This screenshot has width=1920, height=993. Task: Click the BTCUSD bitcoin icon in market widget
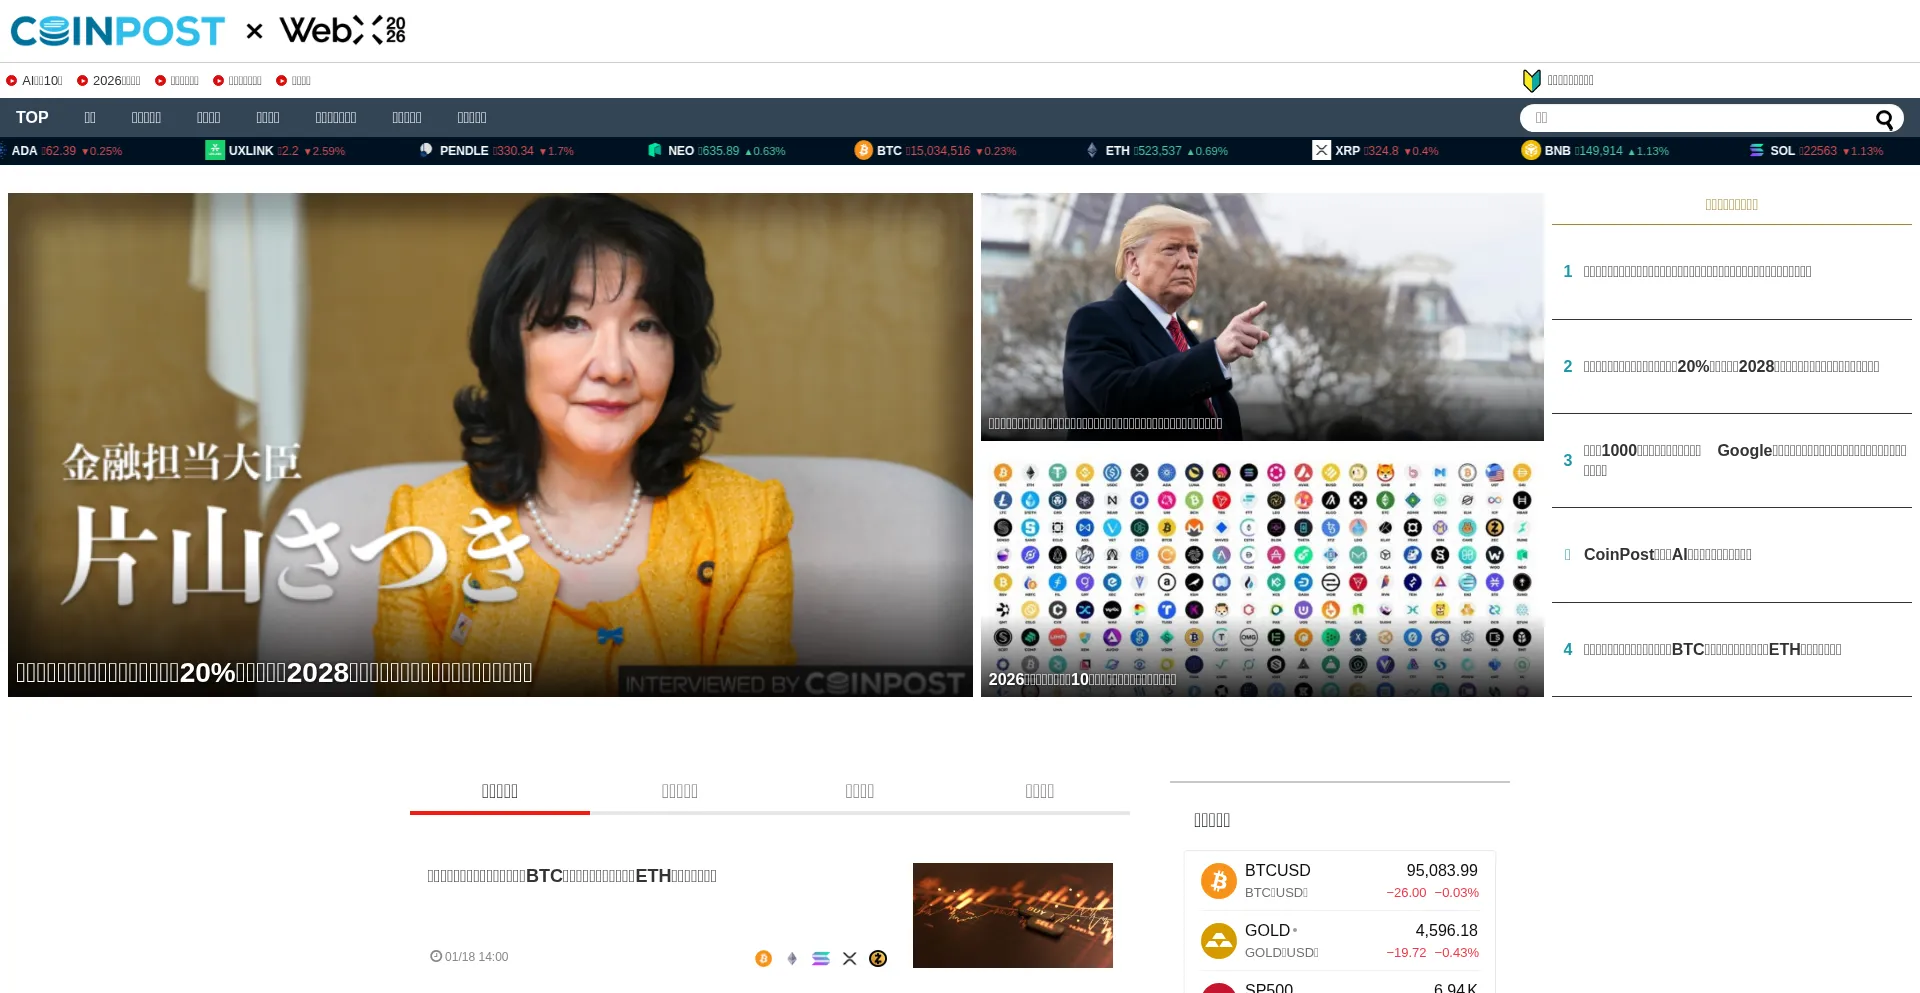pyautogui.click(x=1218, y=880)
